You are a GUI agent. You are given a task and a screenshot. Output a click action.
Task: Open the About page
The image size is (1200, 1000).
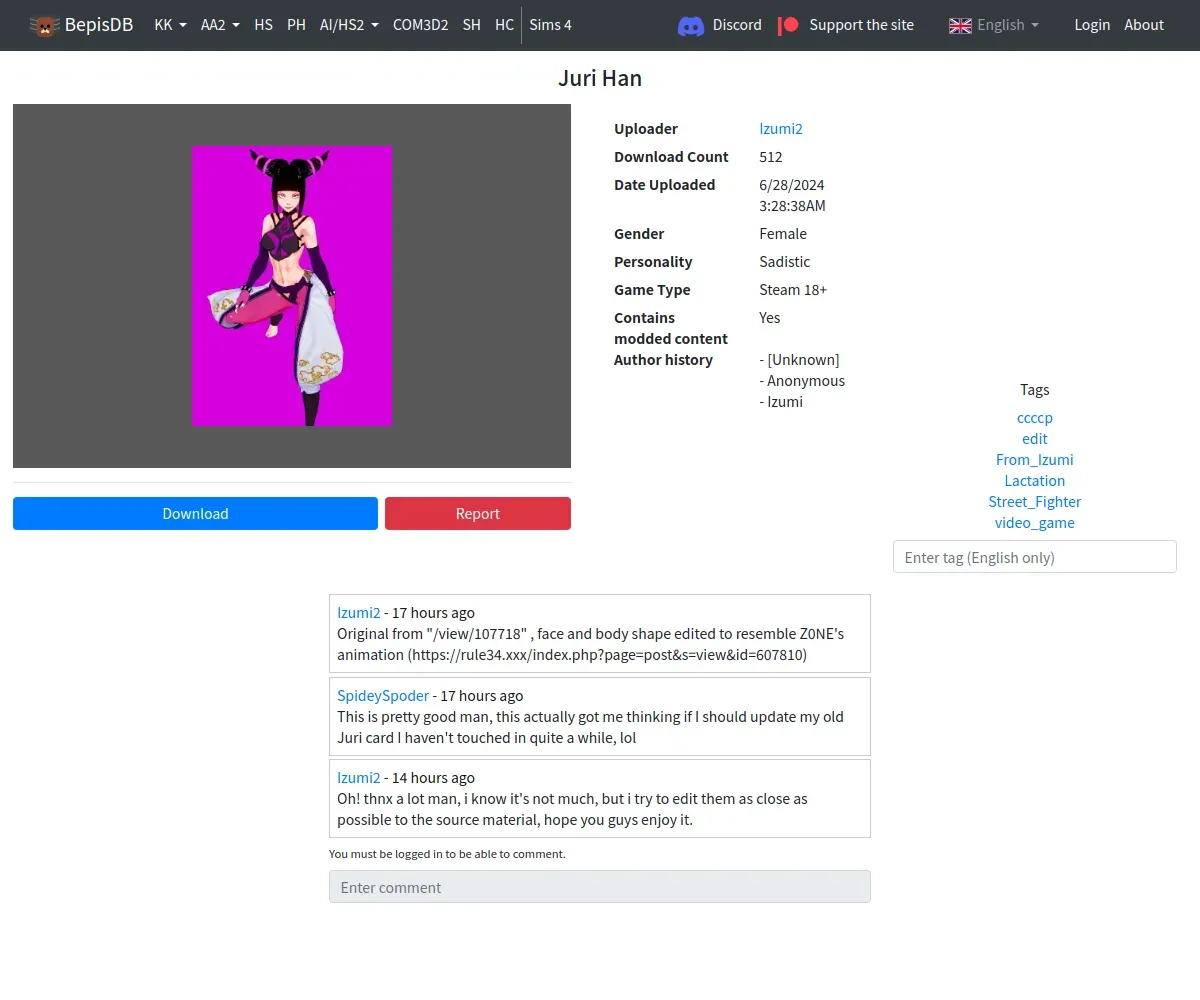(1144, 25)
